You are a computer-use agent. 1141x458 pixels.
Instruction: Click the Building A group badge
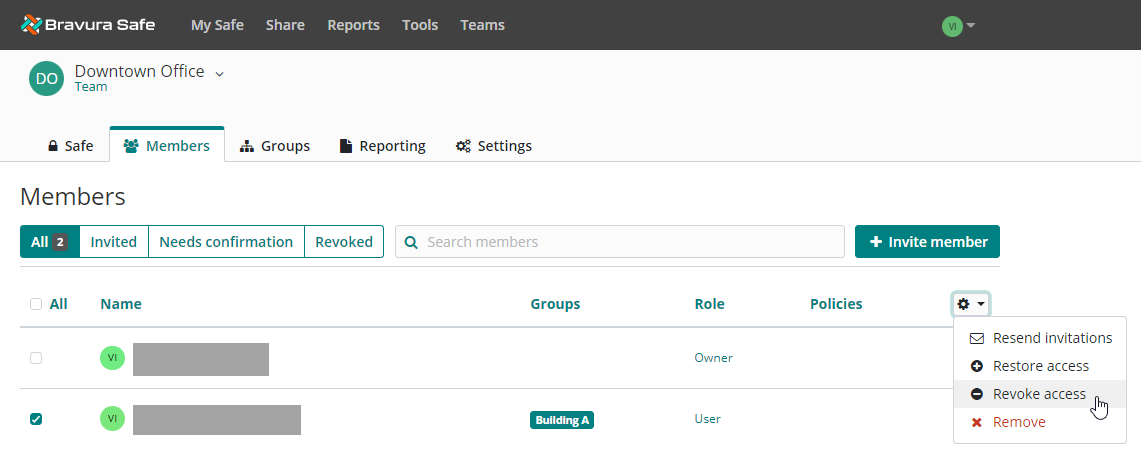(x=562, y=420)
